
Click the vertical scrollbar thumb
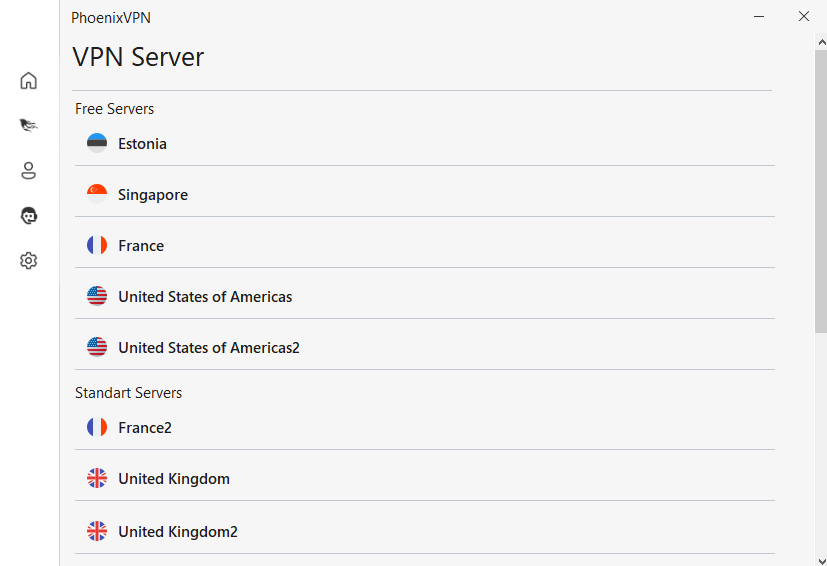click(x=821, y=191)
